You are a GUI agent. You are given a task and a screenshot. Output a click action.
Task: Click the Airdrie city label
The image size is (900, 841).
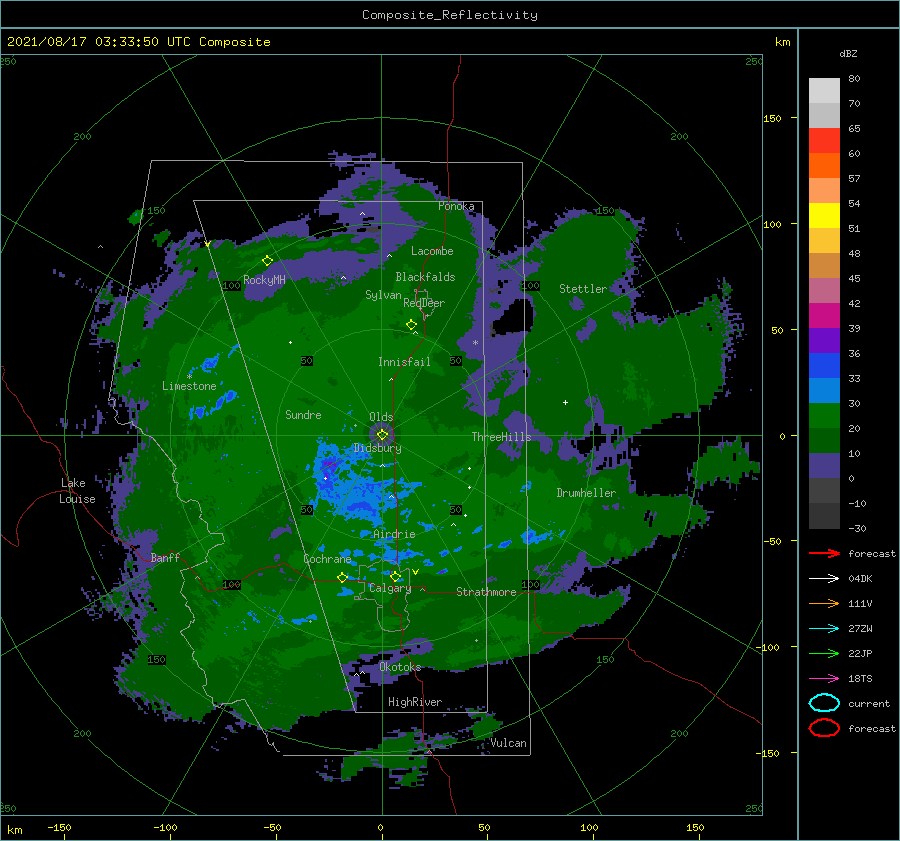click(394, 534)
